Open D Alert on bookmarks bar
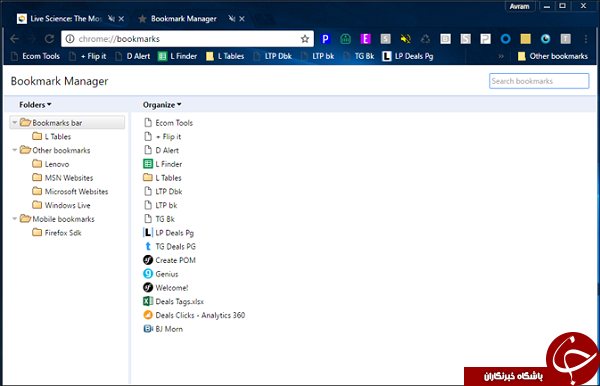Screen dimensions: 600x386 coord(133,56)
